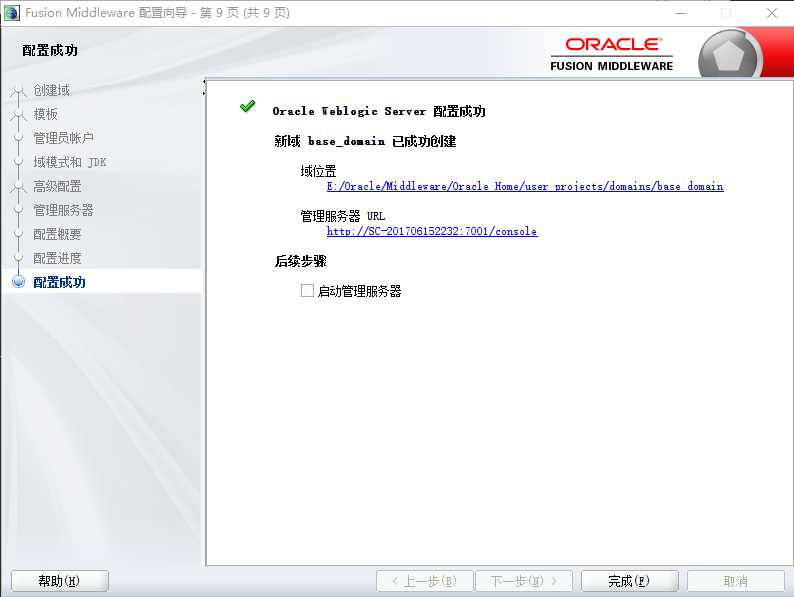Image resolution: width=794 pixels, height=597 pixels.
Task: Select the current 配置成功 step
Action: (x=59, y=282)
